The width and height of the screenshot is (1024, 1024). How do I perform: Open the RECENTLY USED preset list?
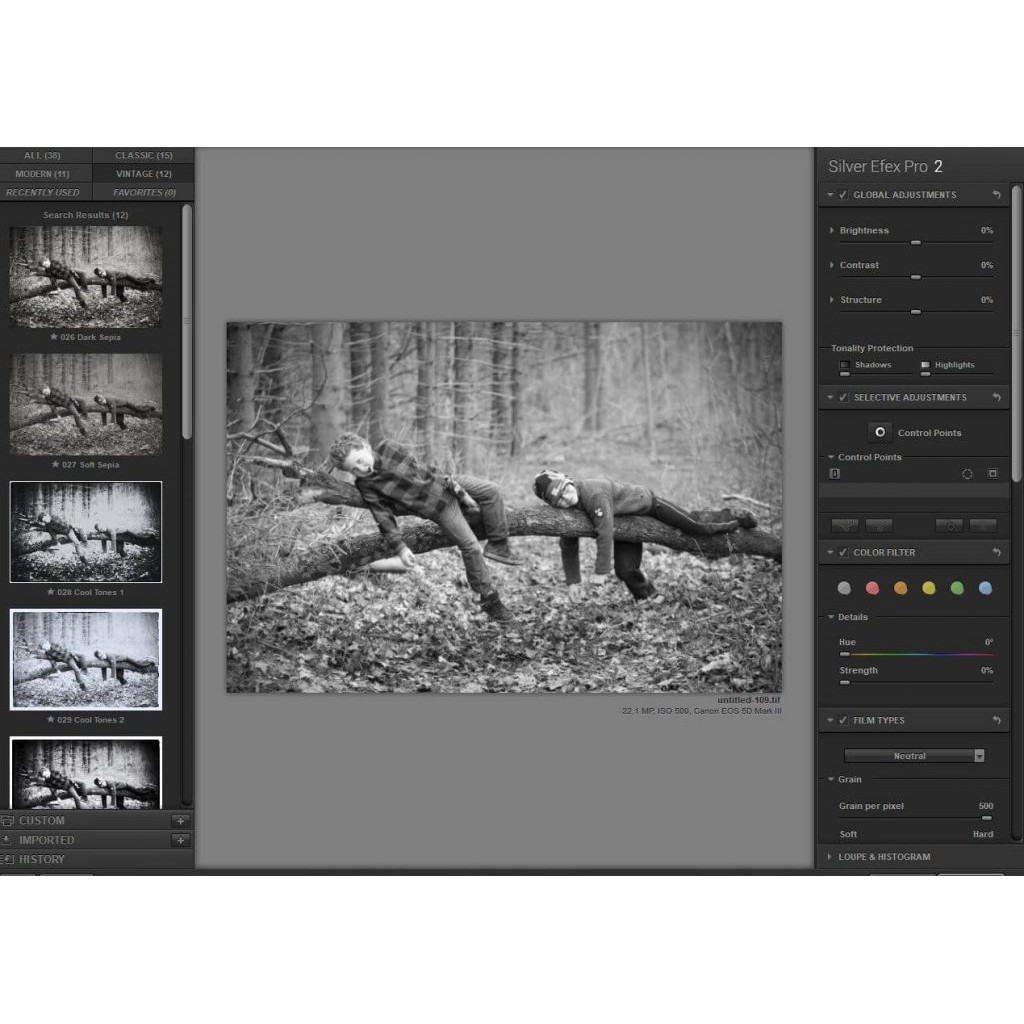coord(43,192)
